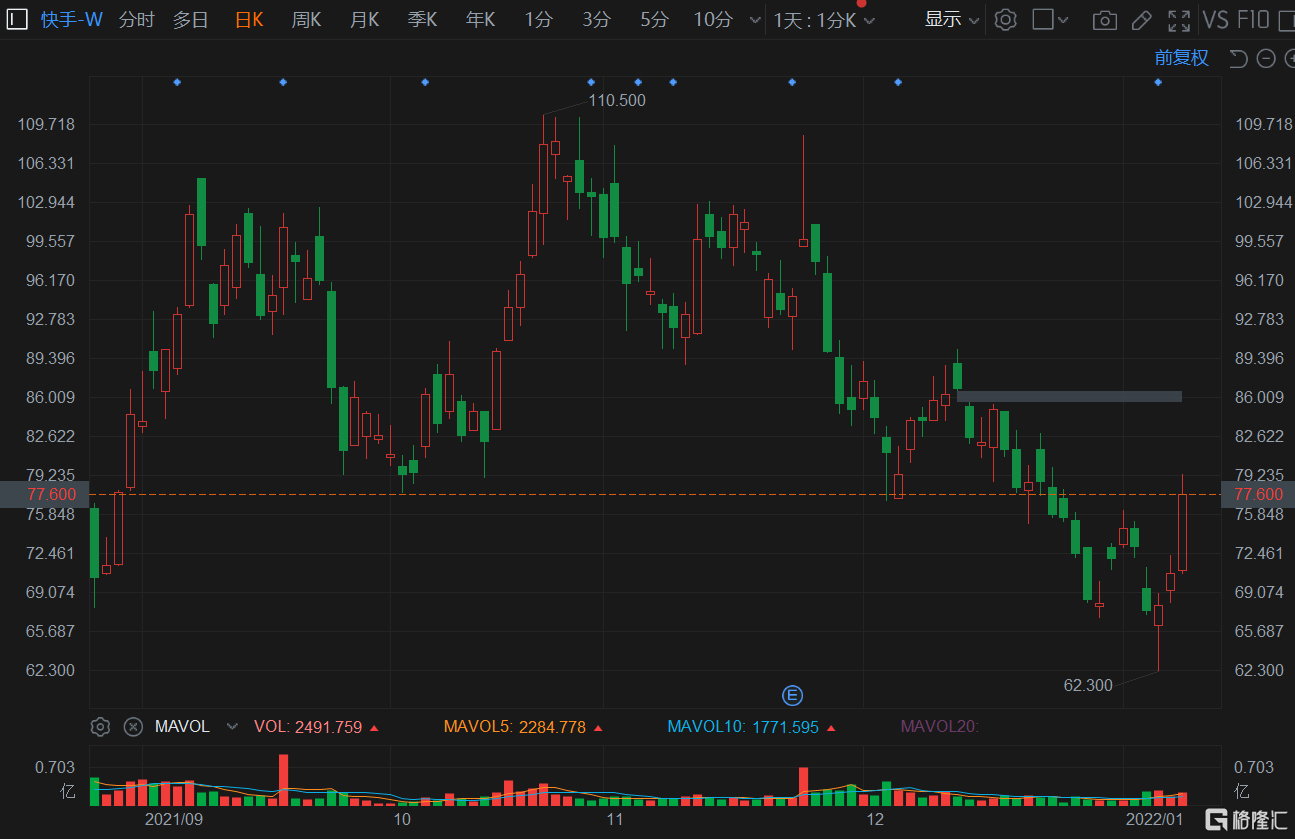This screenshot has height=839, width=1295.
Task: Expand the 显示 display dropdown
Action: [x=951, y=19]
